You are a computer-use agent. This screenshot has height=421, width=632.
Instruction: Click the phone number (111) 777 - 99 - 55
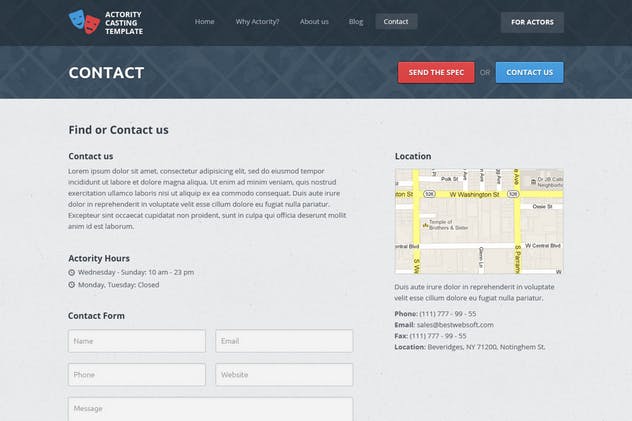pos(448,313)
